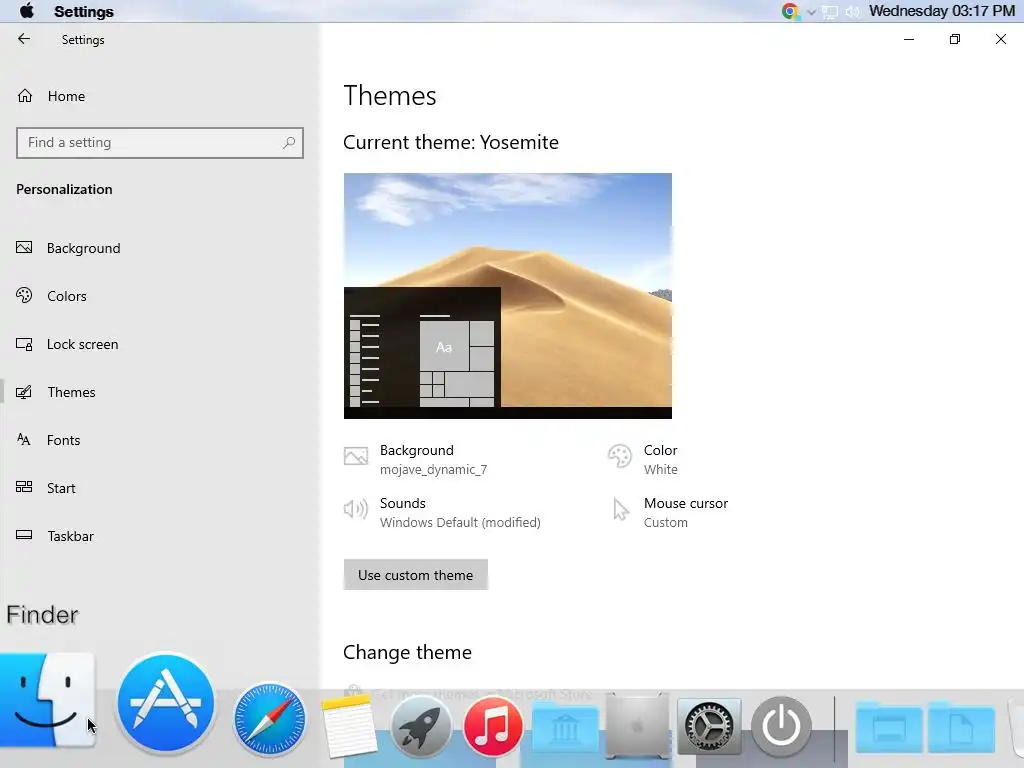1024x768 pixels.
Task: Minimize the Settings window
Action: [x=908, y=39]
